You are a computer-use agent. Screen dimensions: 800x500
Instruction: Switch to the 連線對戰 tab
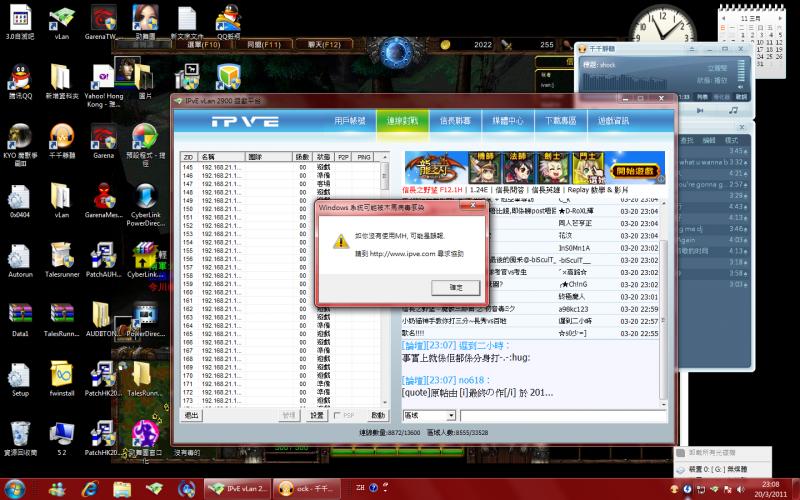[x=403, y=121]
